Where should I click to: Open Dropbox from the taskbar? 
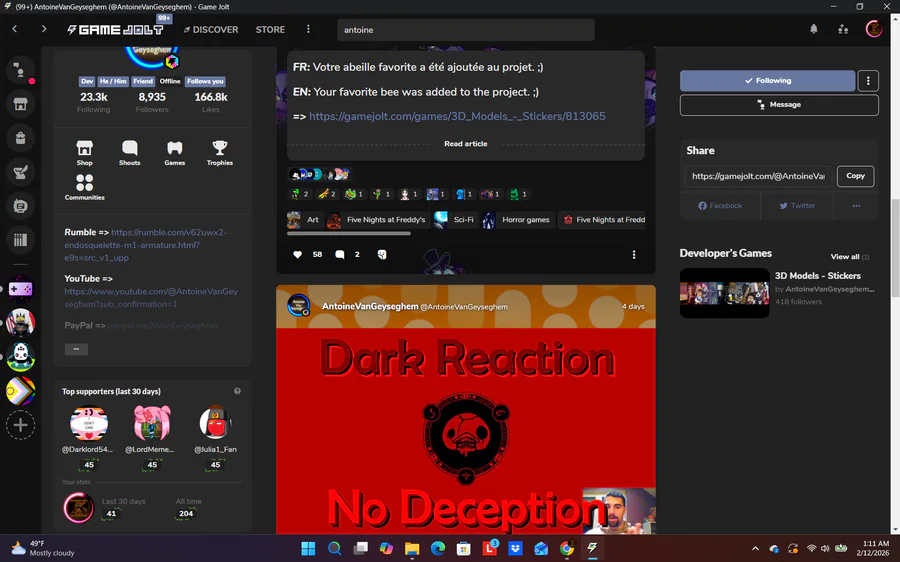click(x=515, y=549)
